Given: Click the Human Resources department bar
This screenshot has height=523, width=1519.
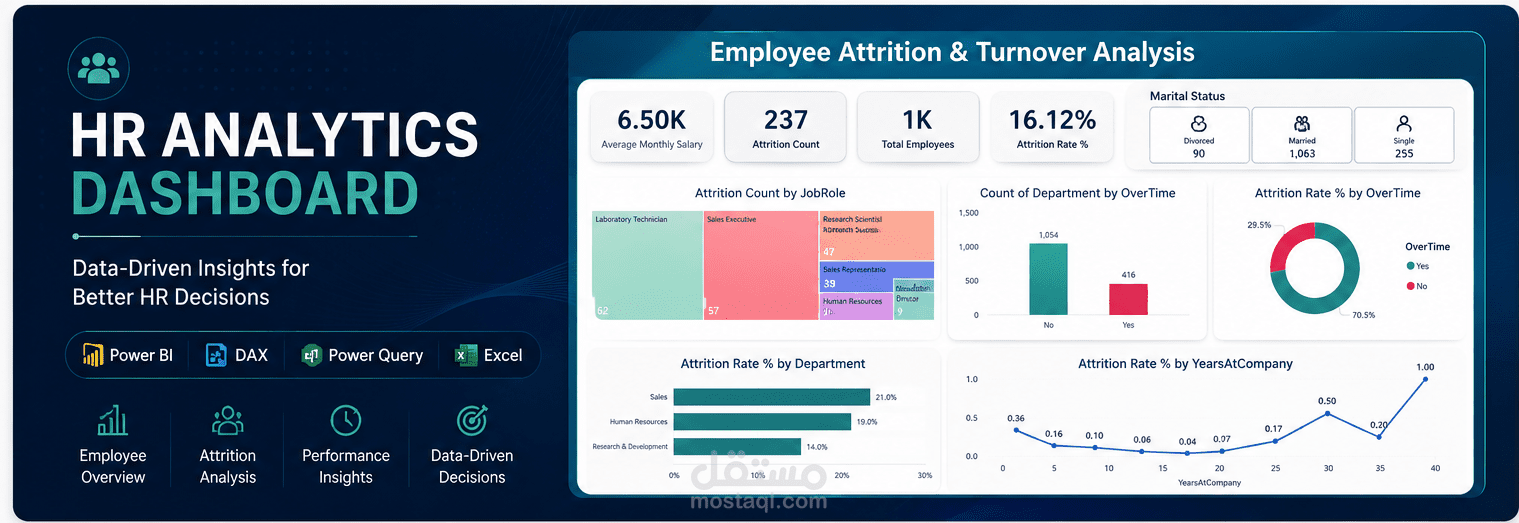Looking at the screenshot, I should tap(762, 422).
